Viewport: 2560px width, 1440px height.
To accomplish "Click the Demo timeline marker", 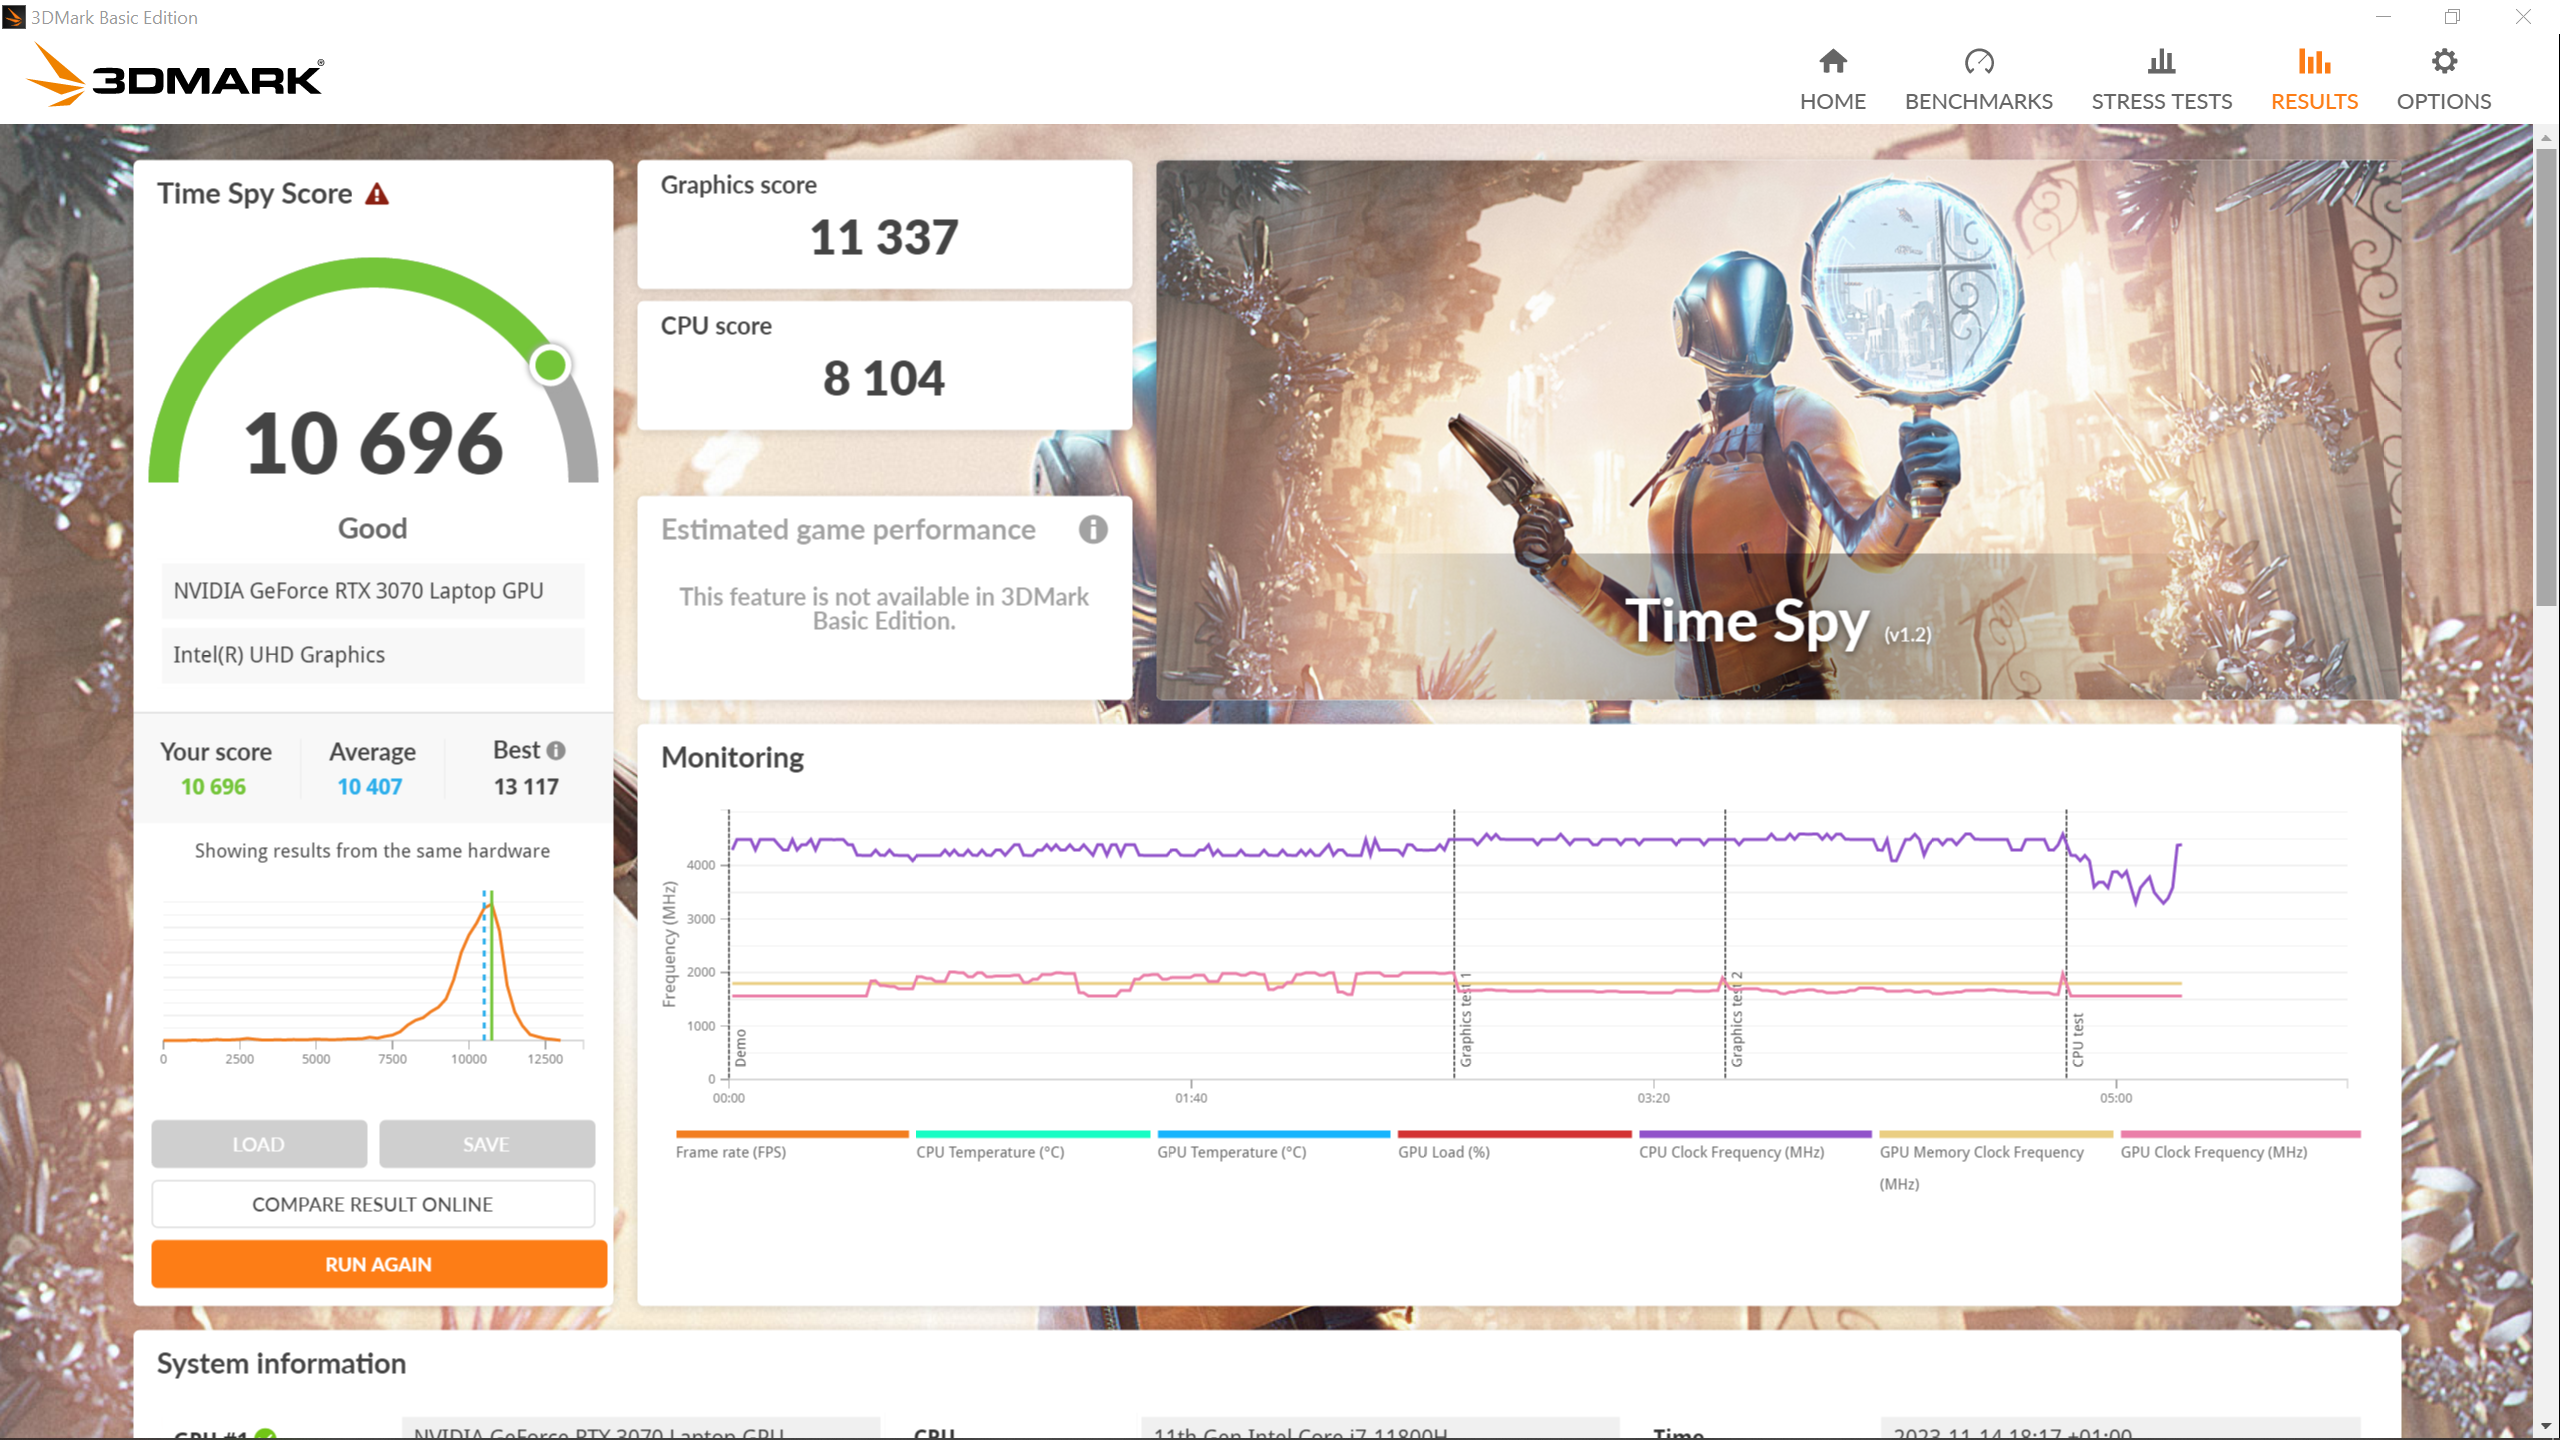I will pos(741,1048).
